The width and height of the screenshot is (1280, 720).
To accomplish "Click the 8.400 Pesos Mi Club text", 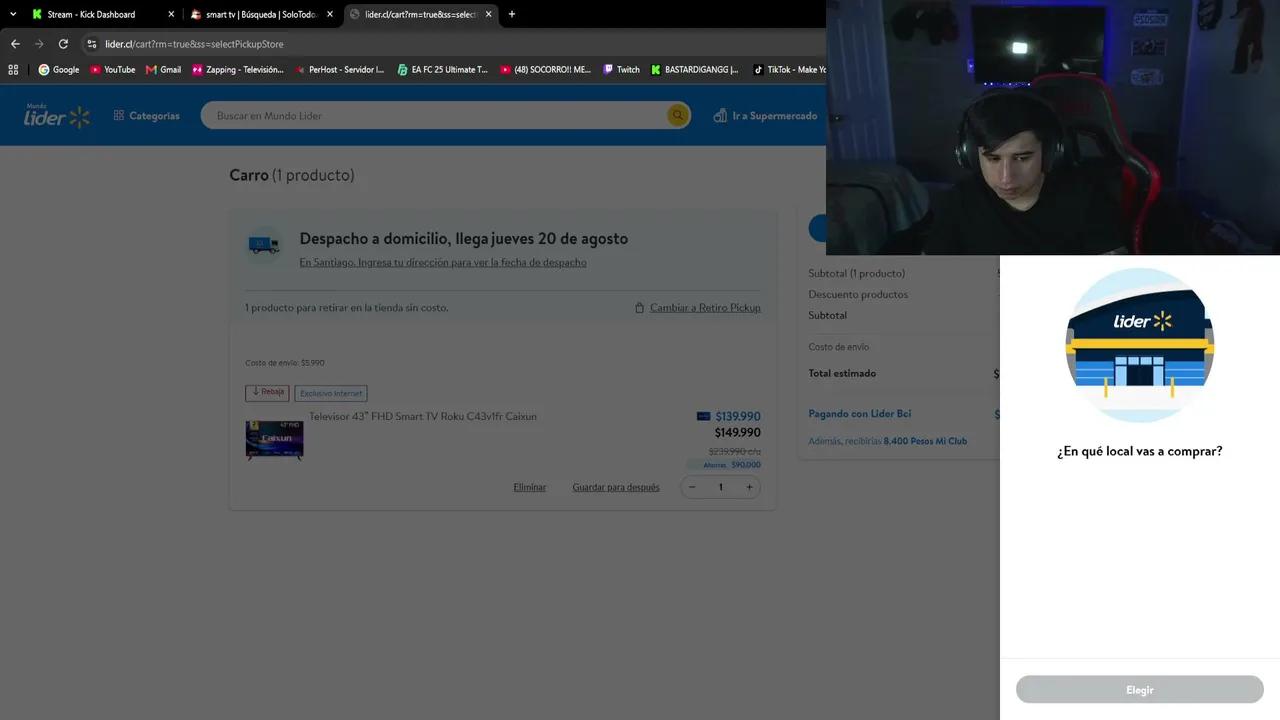I will coord(925,441).
